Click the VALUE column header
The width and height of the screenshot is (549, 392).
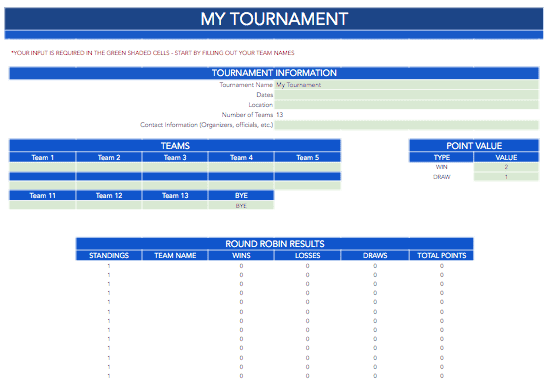pyautogui.click(x=506, y=158)
